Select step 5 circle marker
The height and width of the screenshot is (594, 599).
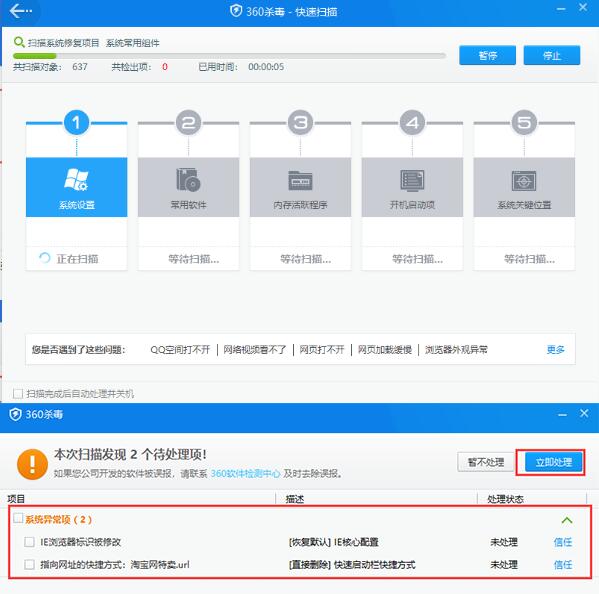pos(524,123)
